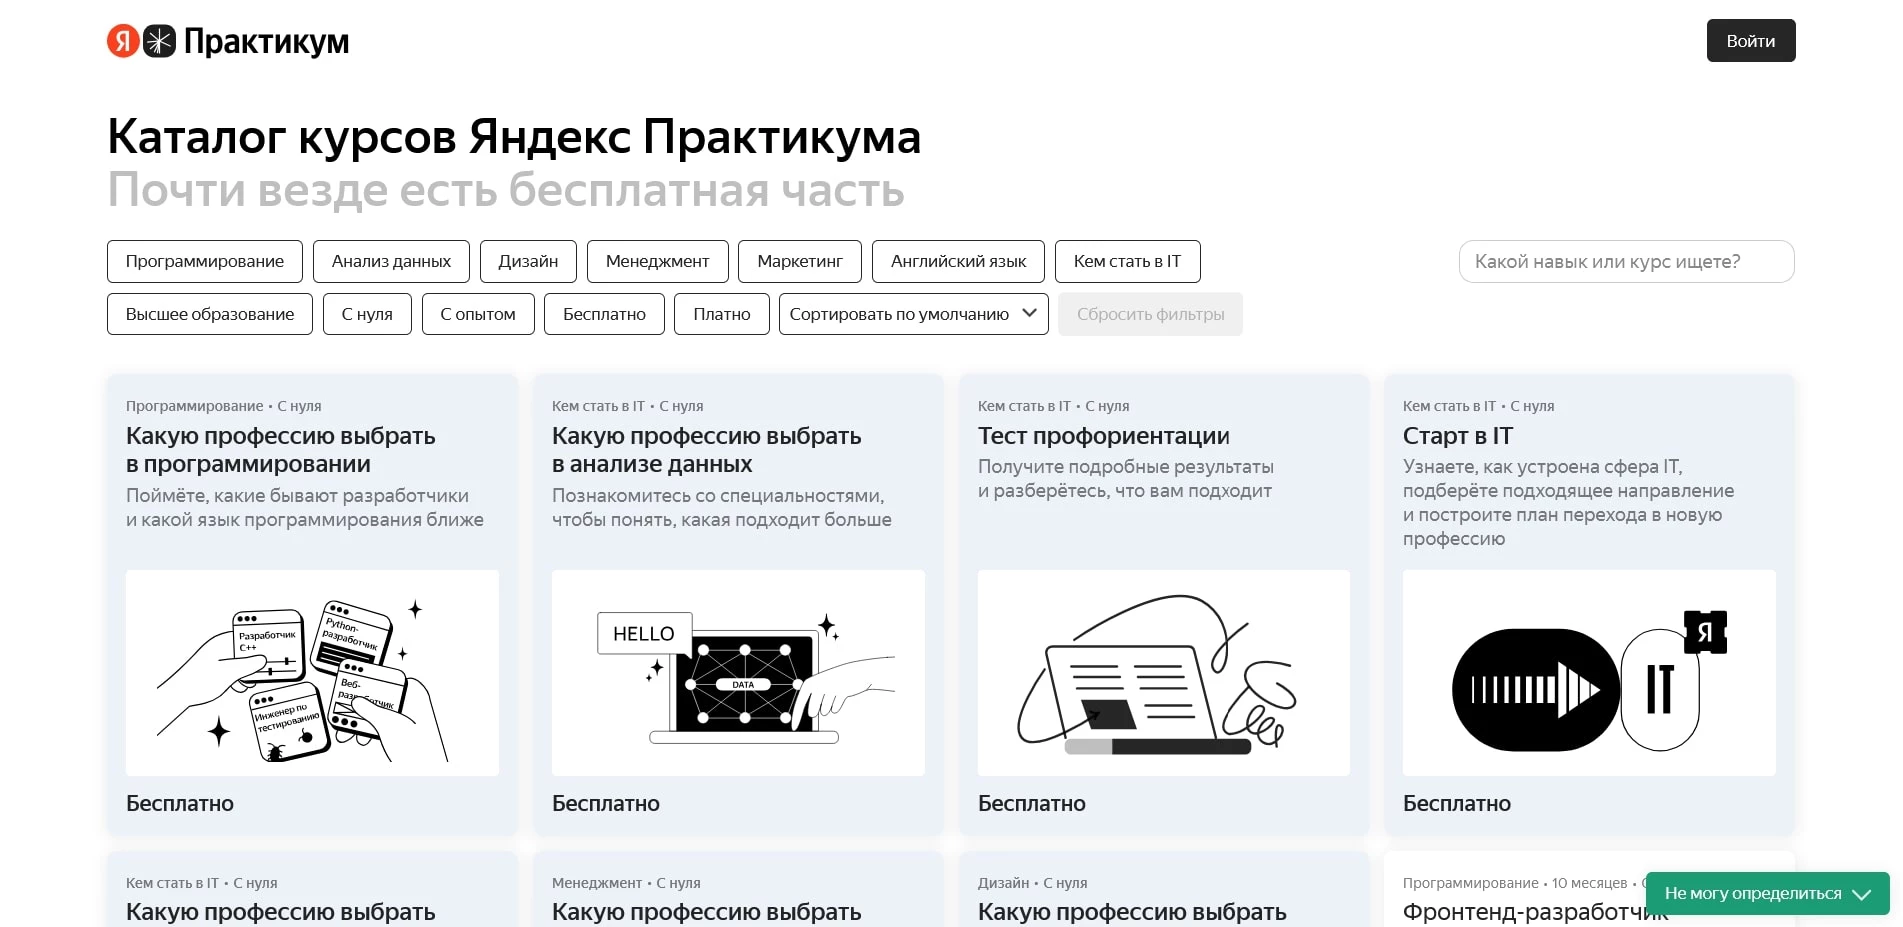Click the Войти button

(1750, 41)
